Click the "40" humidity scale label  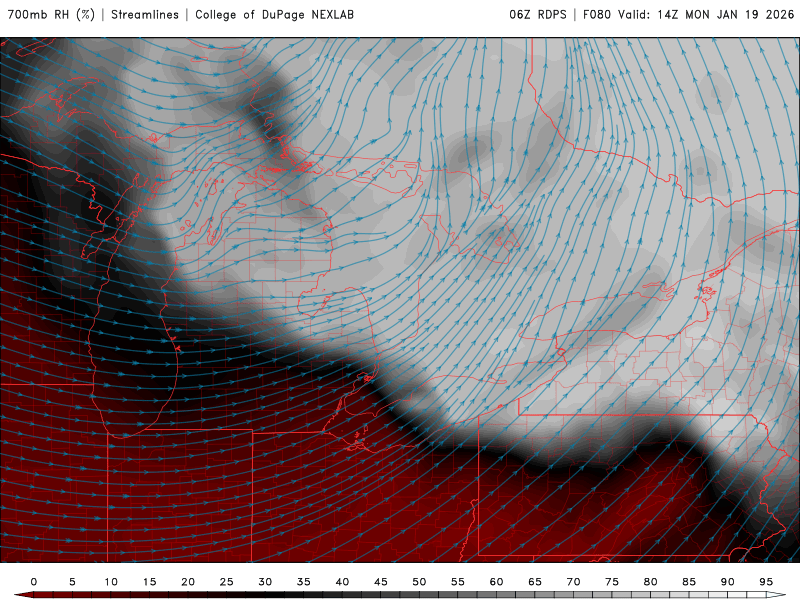pyautogui.click(x=342, y=582)
